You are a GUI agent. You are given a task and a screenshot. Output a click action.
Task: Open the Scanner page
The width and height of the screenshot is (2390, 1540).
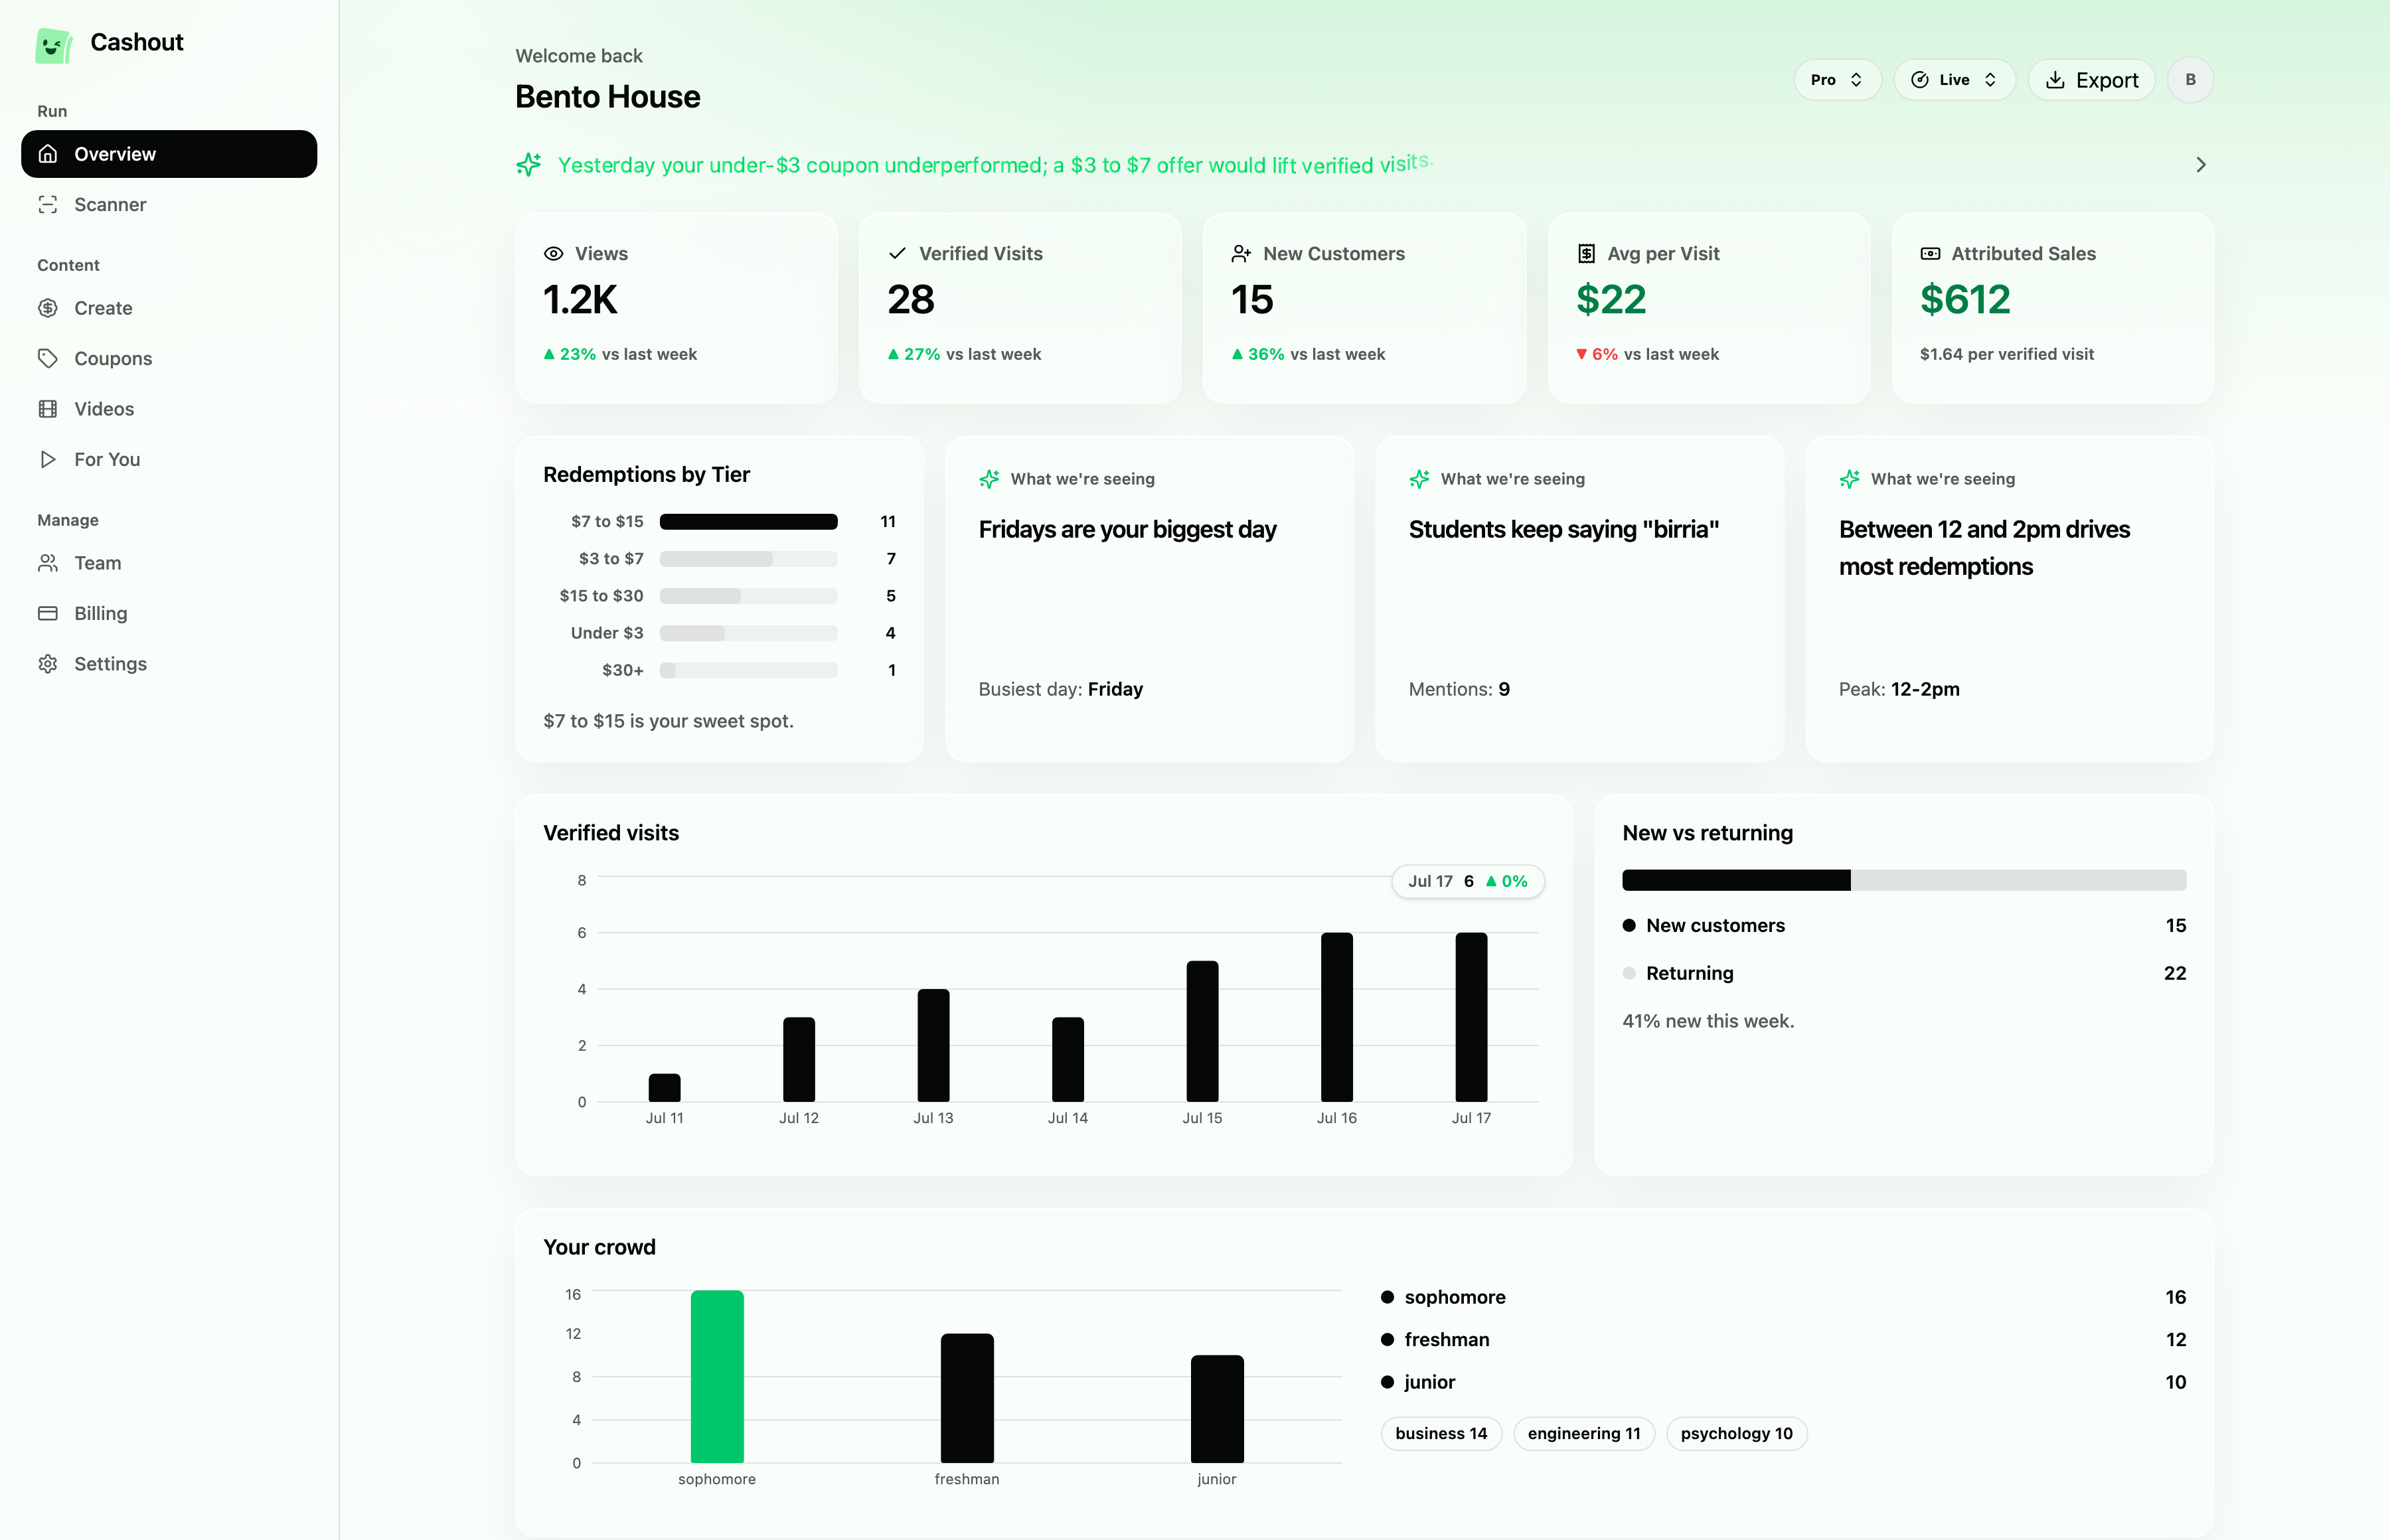pyautogui.click(x=169, y=204)
